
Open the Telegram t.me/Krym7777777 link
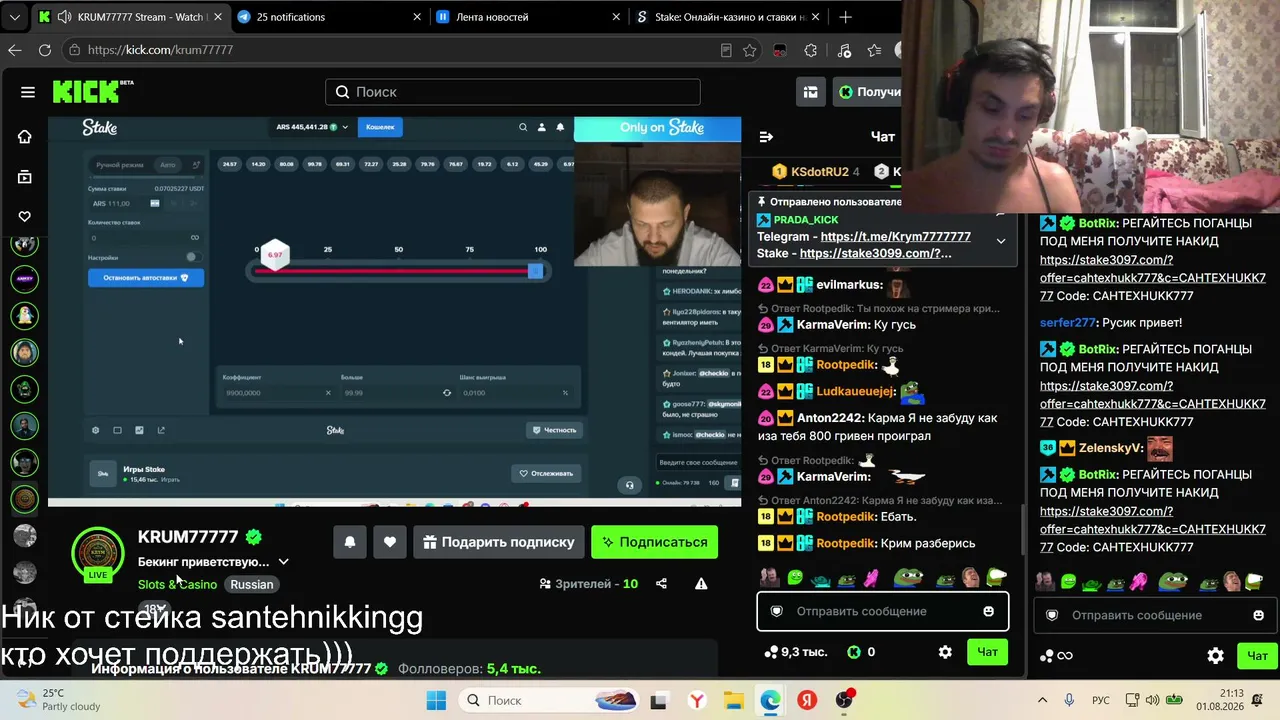point(895,237)
